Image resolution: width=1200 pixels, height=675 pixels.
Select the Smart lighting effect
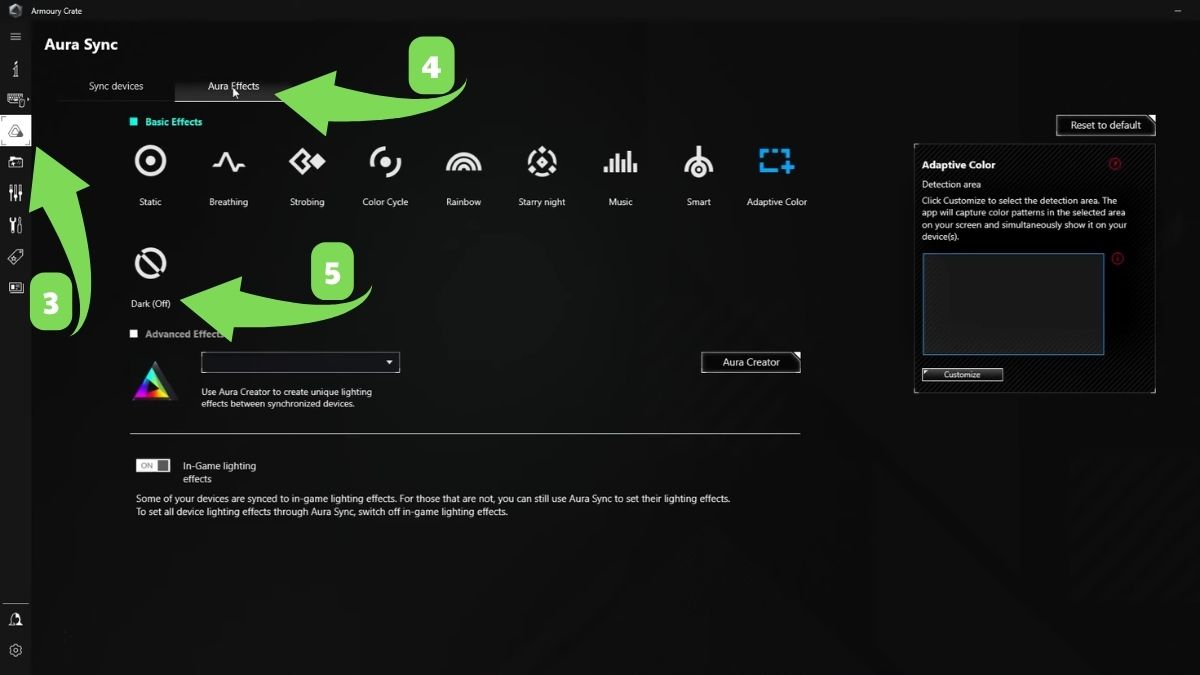(699, 174)
